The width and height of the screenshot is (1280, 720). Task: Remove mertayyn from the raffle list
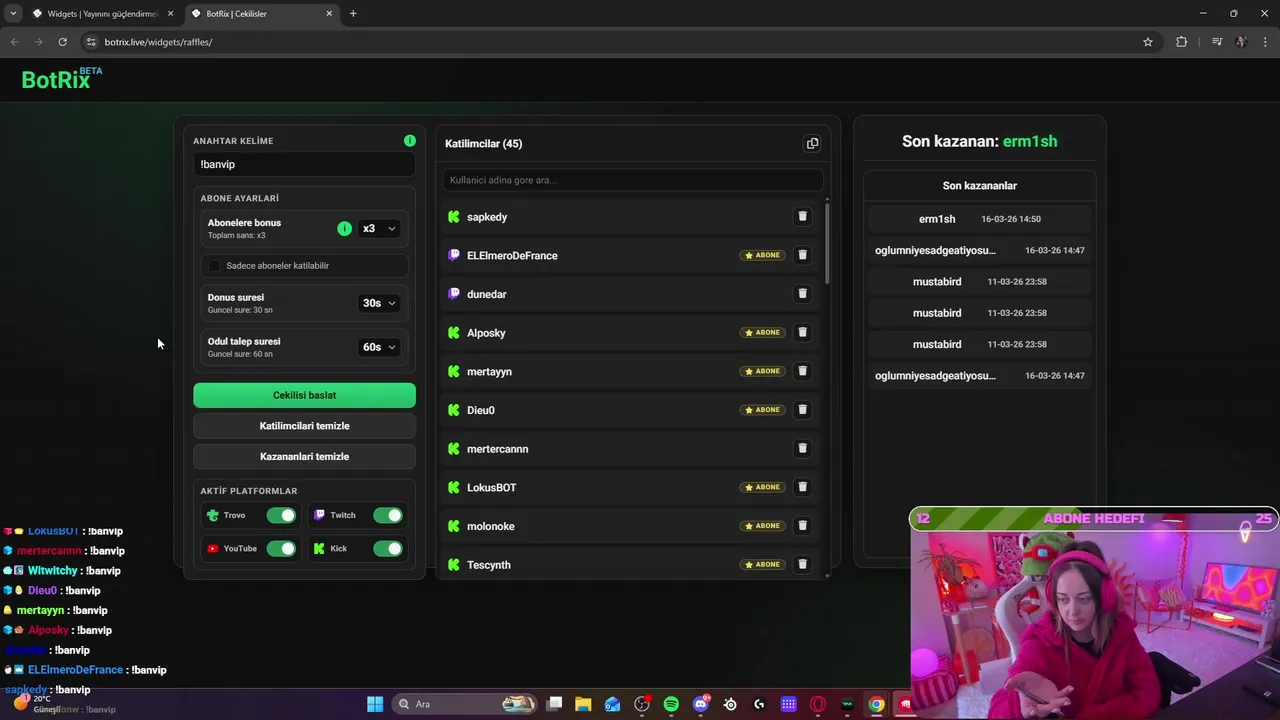pos(802,371)
